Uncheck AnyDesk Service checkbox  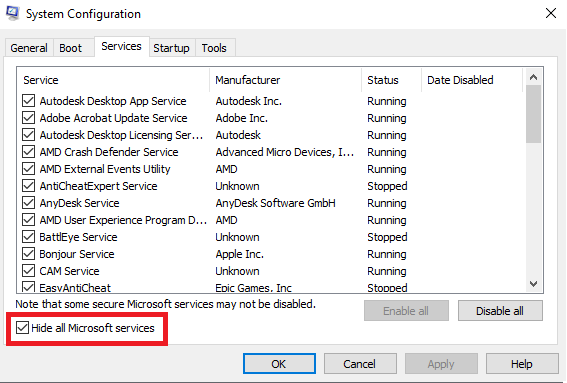pos(29,203)
